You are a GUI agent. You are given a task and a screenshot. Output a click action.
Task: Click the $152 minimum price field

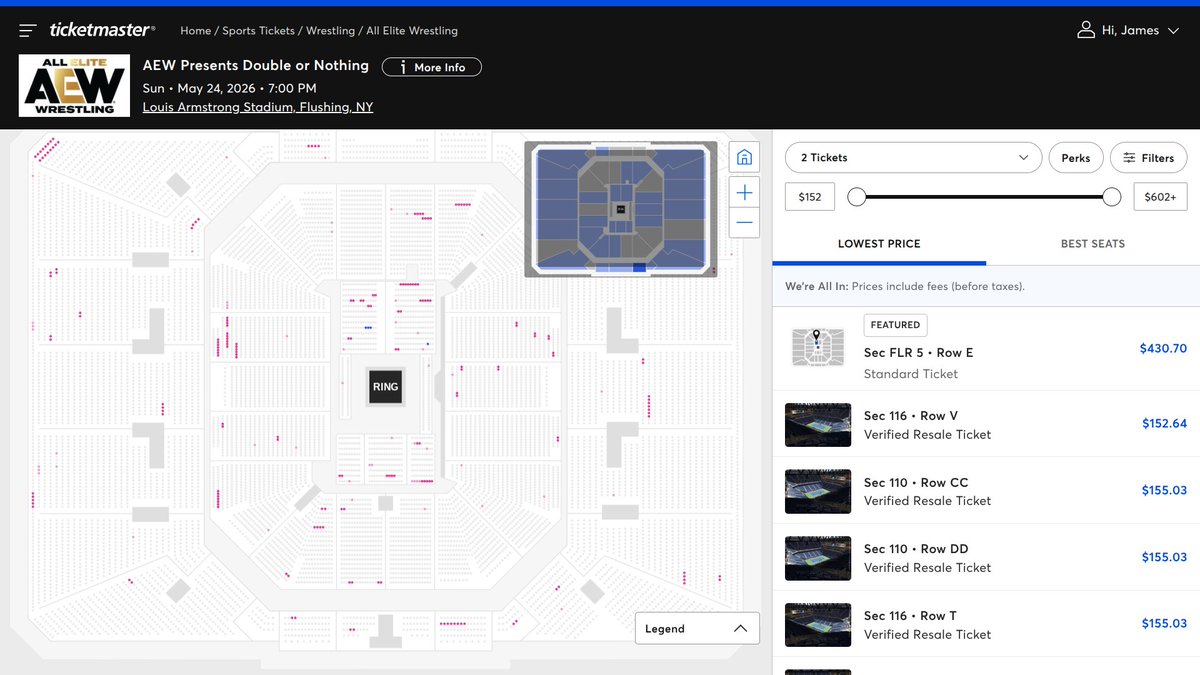(x=810, y=197)
